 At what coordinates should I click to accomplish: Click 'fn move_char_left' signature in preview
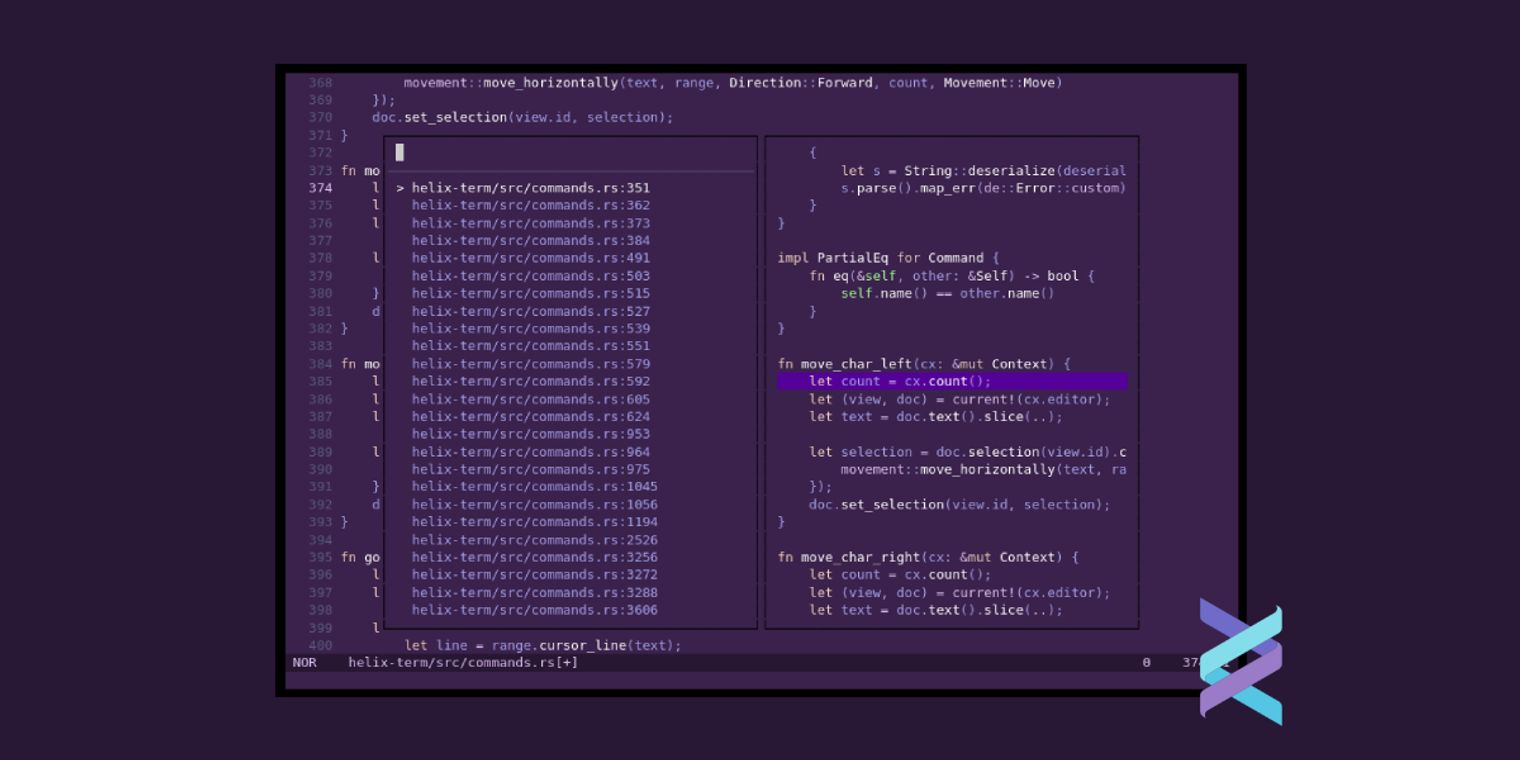(924, 364)
